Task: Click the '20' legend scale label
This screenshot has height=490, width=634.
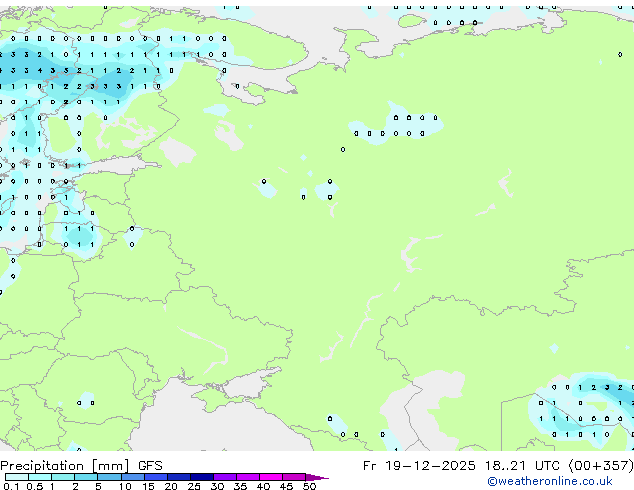Action: tap(171, 486)
